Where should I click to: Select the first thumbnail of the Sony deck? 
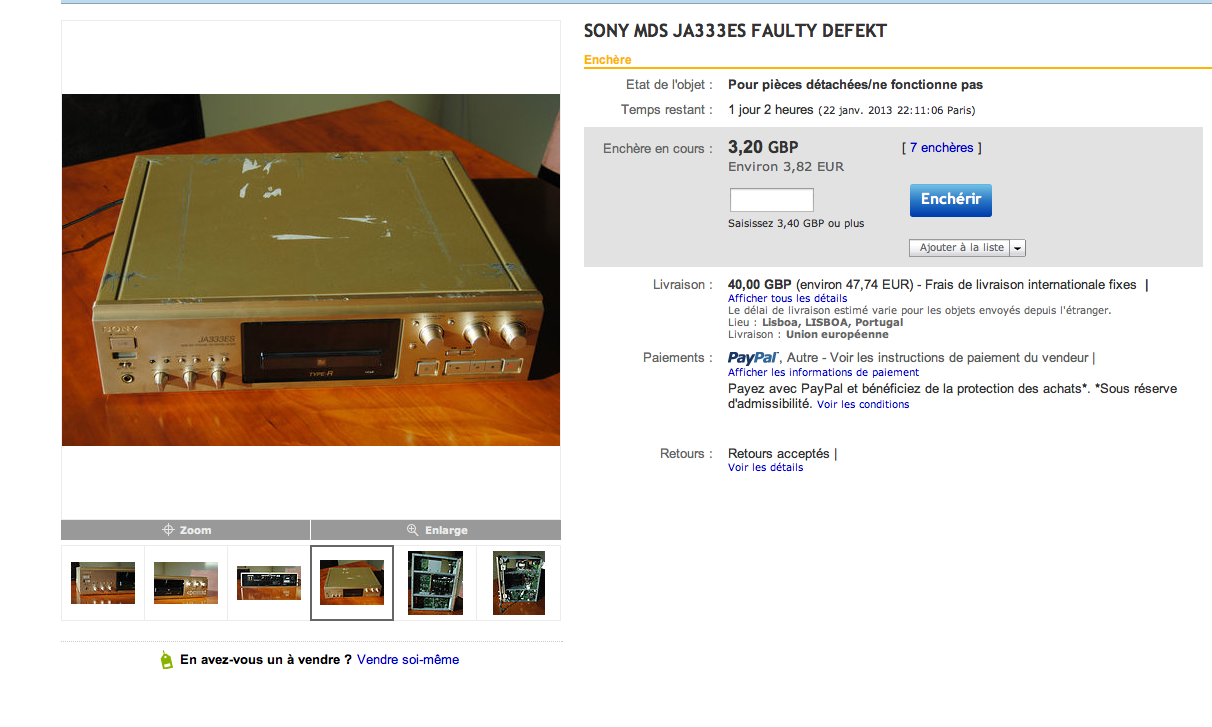103,583
